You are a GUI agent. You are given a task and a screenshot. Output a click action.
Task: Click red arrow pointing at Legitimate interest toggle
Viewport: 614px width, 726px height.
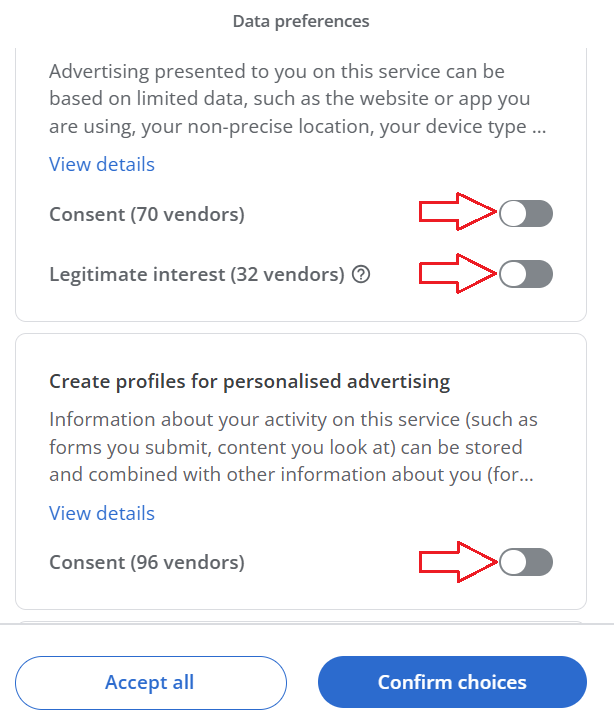click(458, 274)
